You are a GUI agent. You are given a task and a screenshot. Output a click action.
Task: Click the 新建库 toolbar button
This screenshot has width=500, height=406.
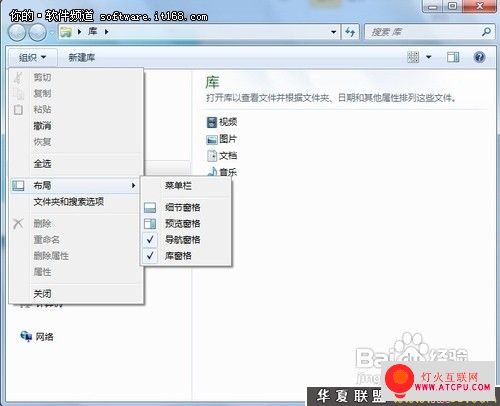click(x=82, y=58)
